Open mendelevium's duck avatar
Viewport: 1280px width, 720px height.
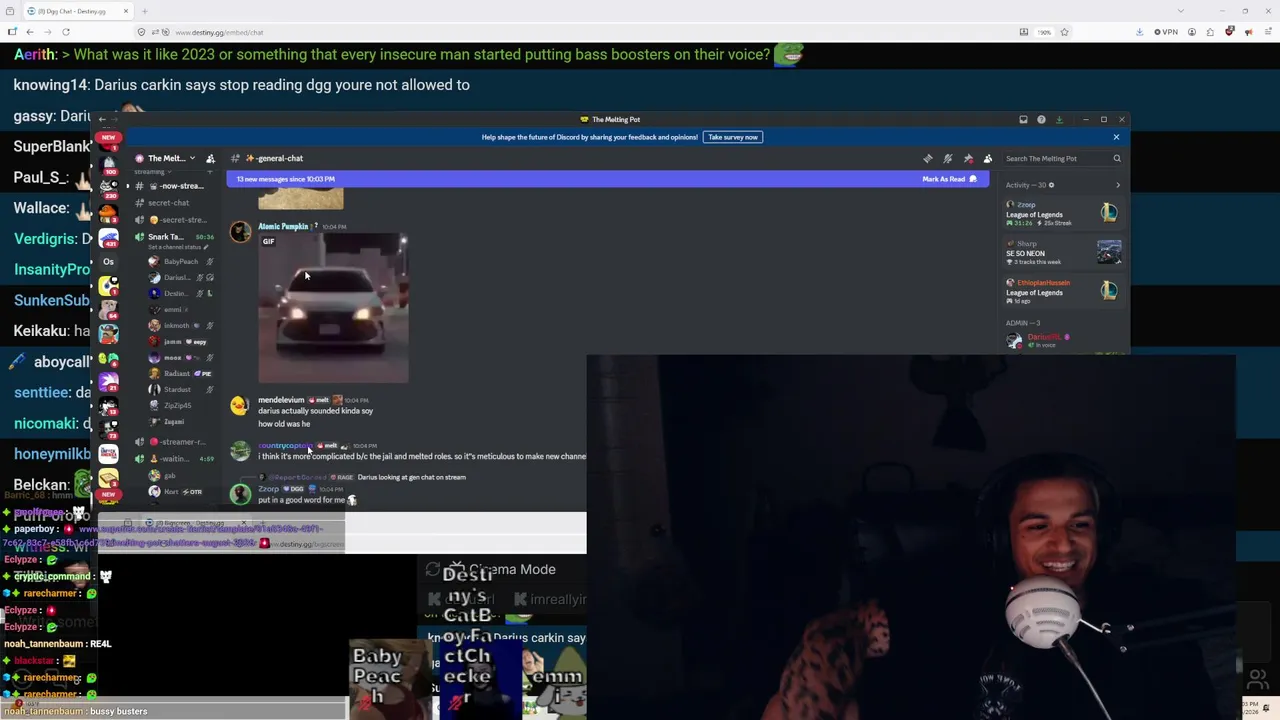click(240, 405)
